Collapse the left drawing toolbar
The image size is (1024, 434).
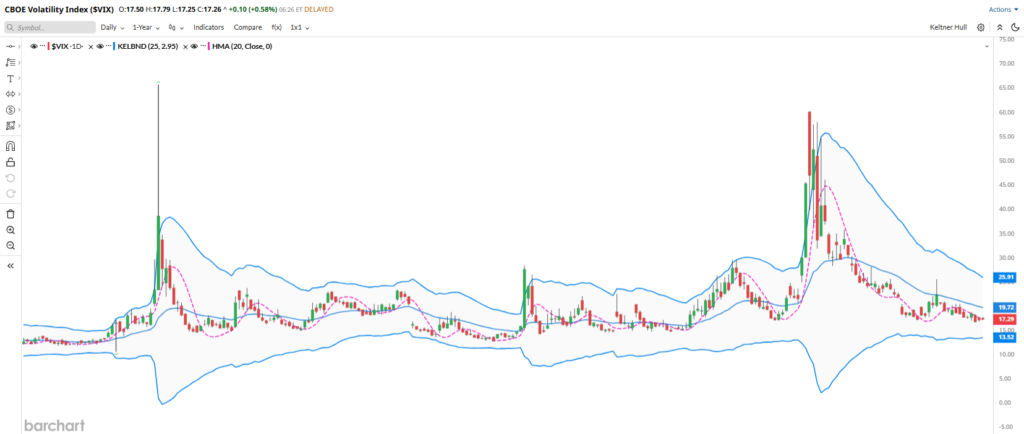click(x=10, y=266)
